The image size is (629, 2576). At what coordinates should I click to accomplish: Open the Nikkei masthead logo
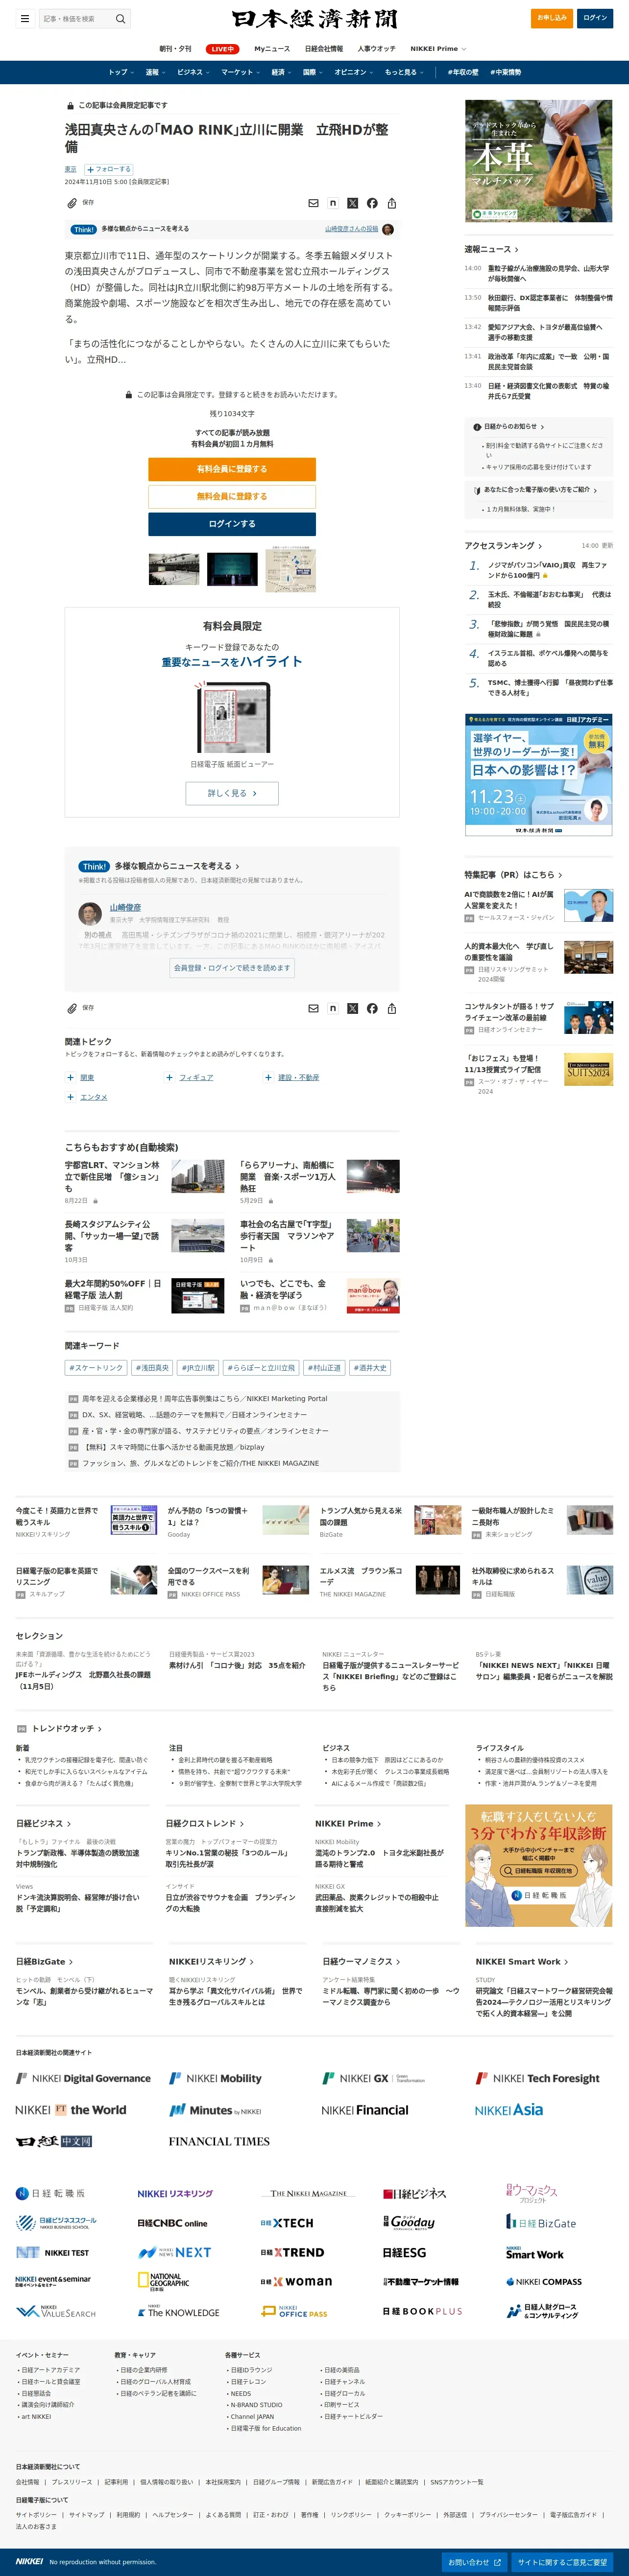314,19
